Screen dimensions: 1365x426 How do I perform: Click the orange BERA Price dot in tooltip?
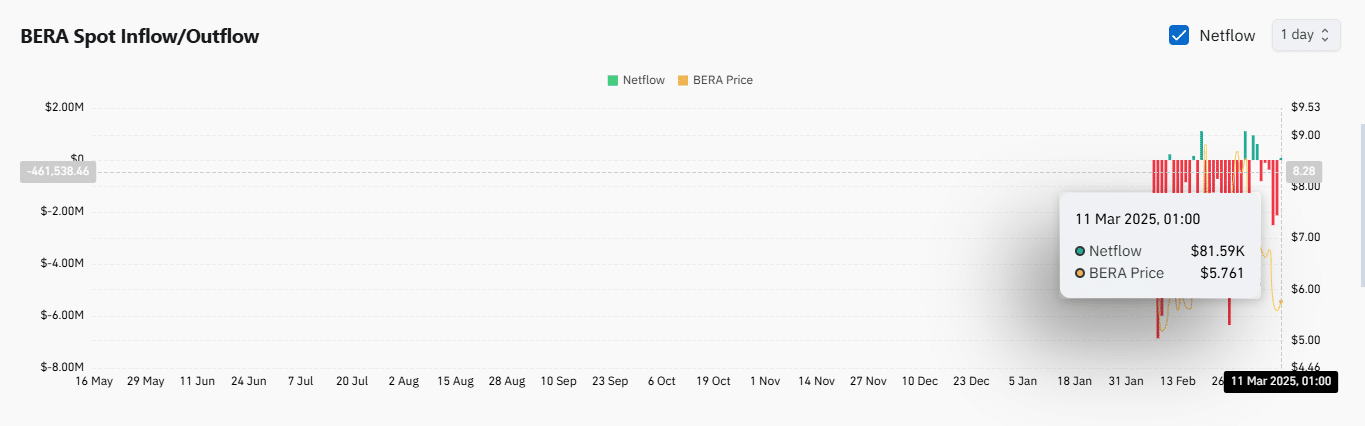pos(1080,273)
